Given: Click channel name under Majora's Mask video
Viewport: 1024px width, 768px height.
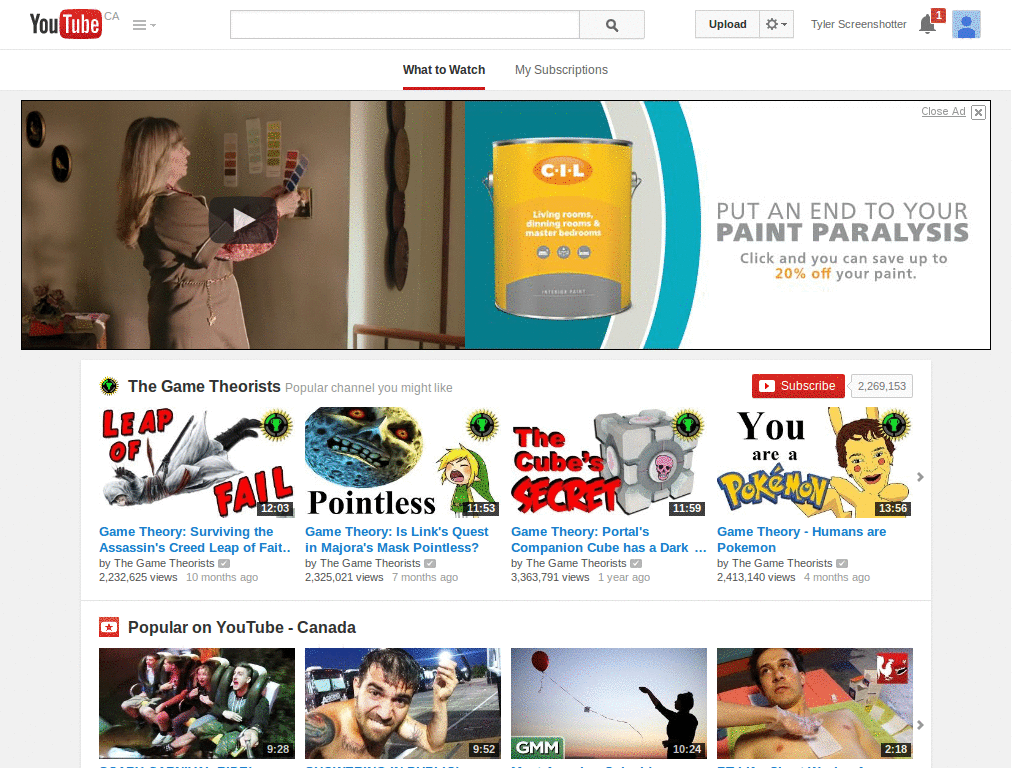Looking at the screenshot, I should pyautogui.click(x=370, y=563).
